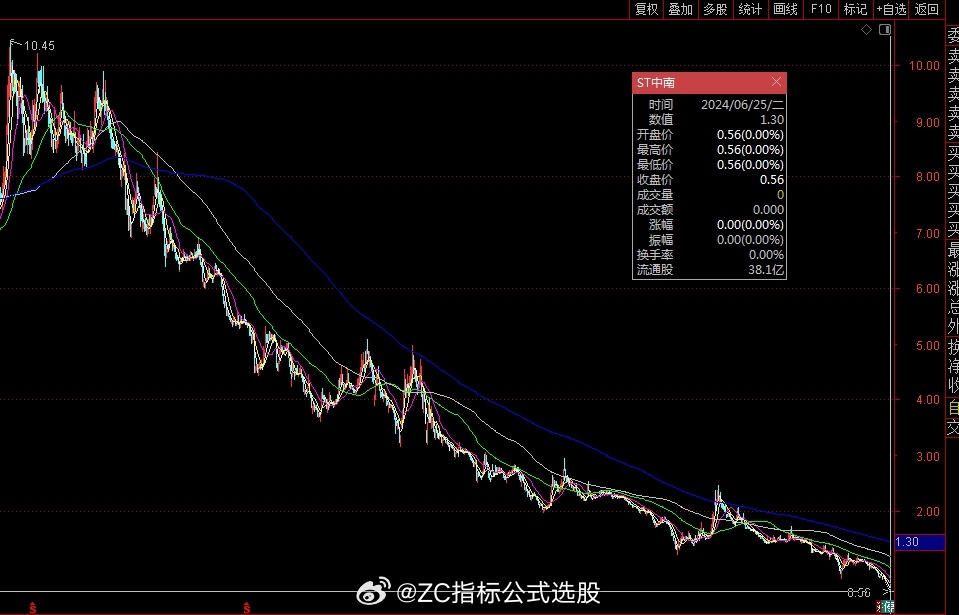Click the 叠加 overlay toolbar button
959x615 pixels.
[x=681, y=9]
